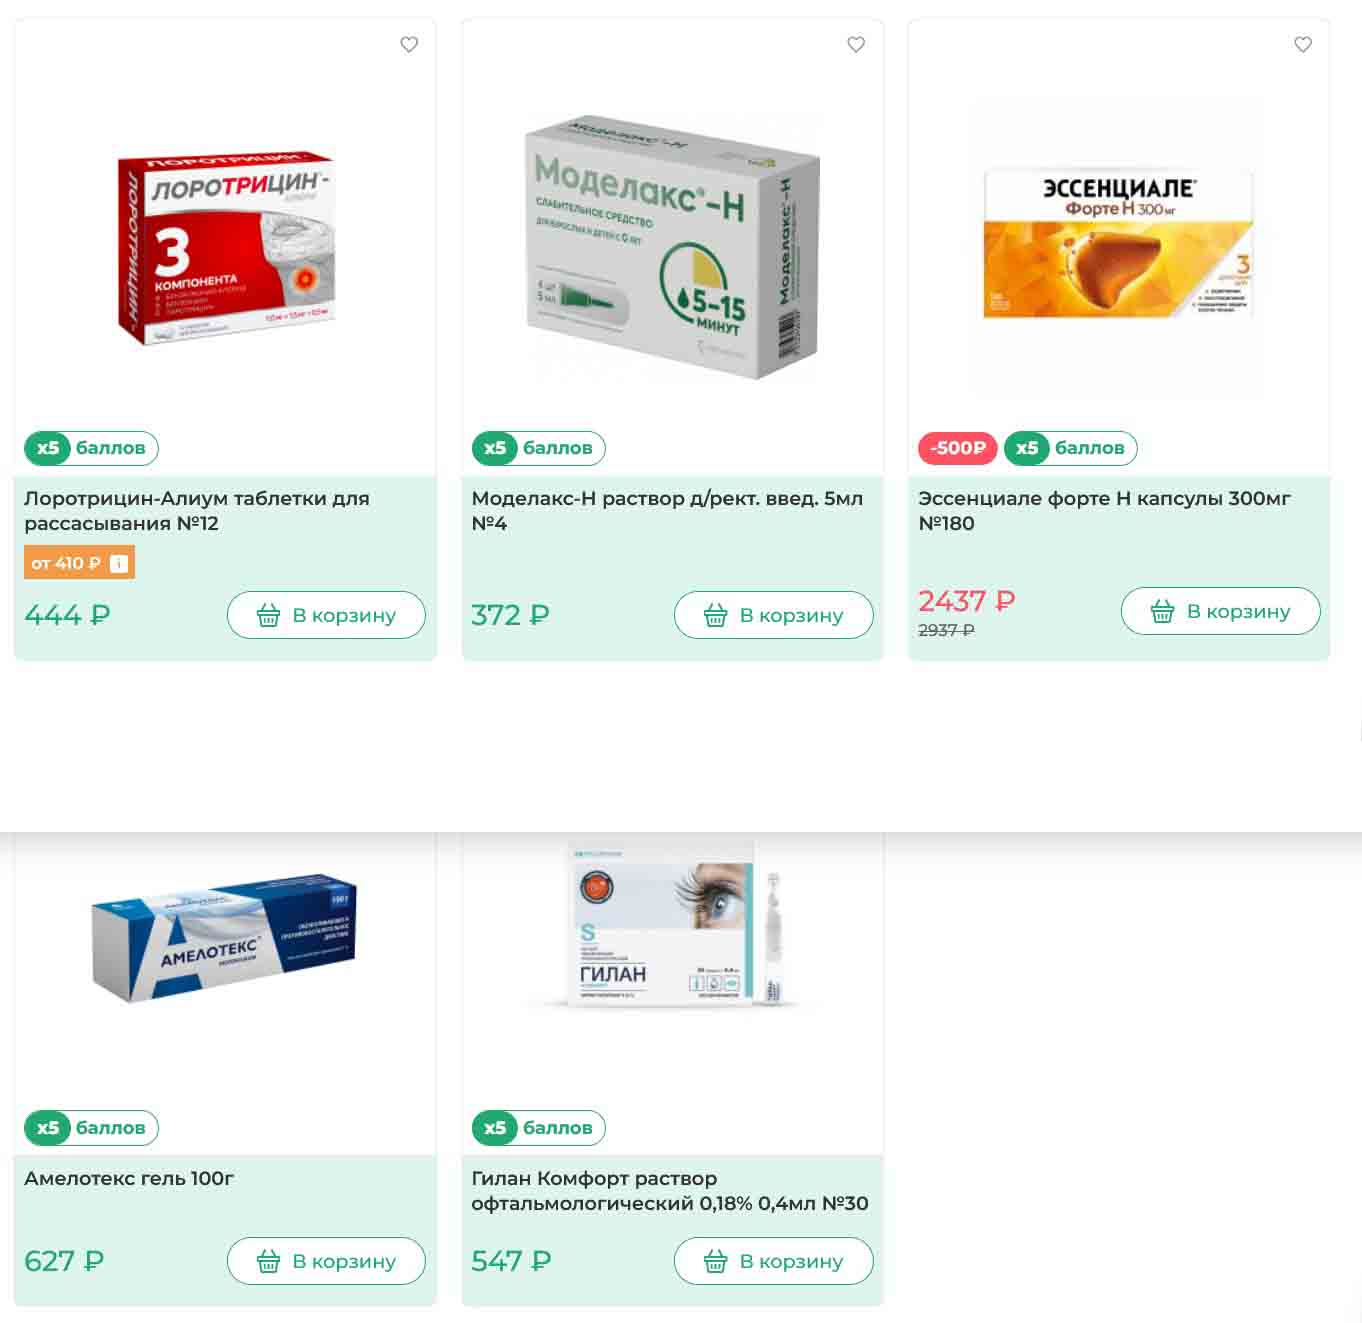Open Лоротрицин-Алиум таблетки product title link
Viewport: 1362px width, 1323px height.
pyautogui.click(x=197, y=511)
